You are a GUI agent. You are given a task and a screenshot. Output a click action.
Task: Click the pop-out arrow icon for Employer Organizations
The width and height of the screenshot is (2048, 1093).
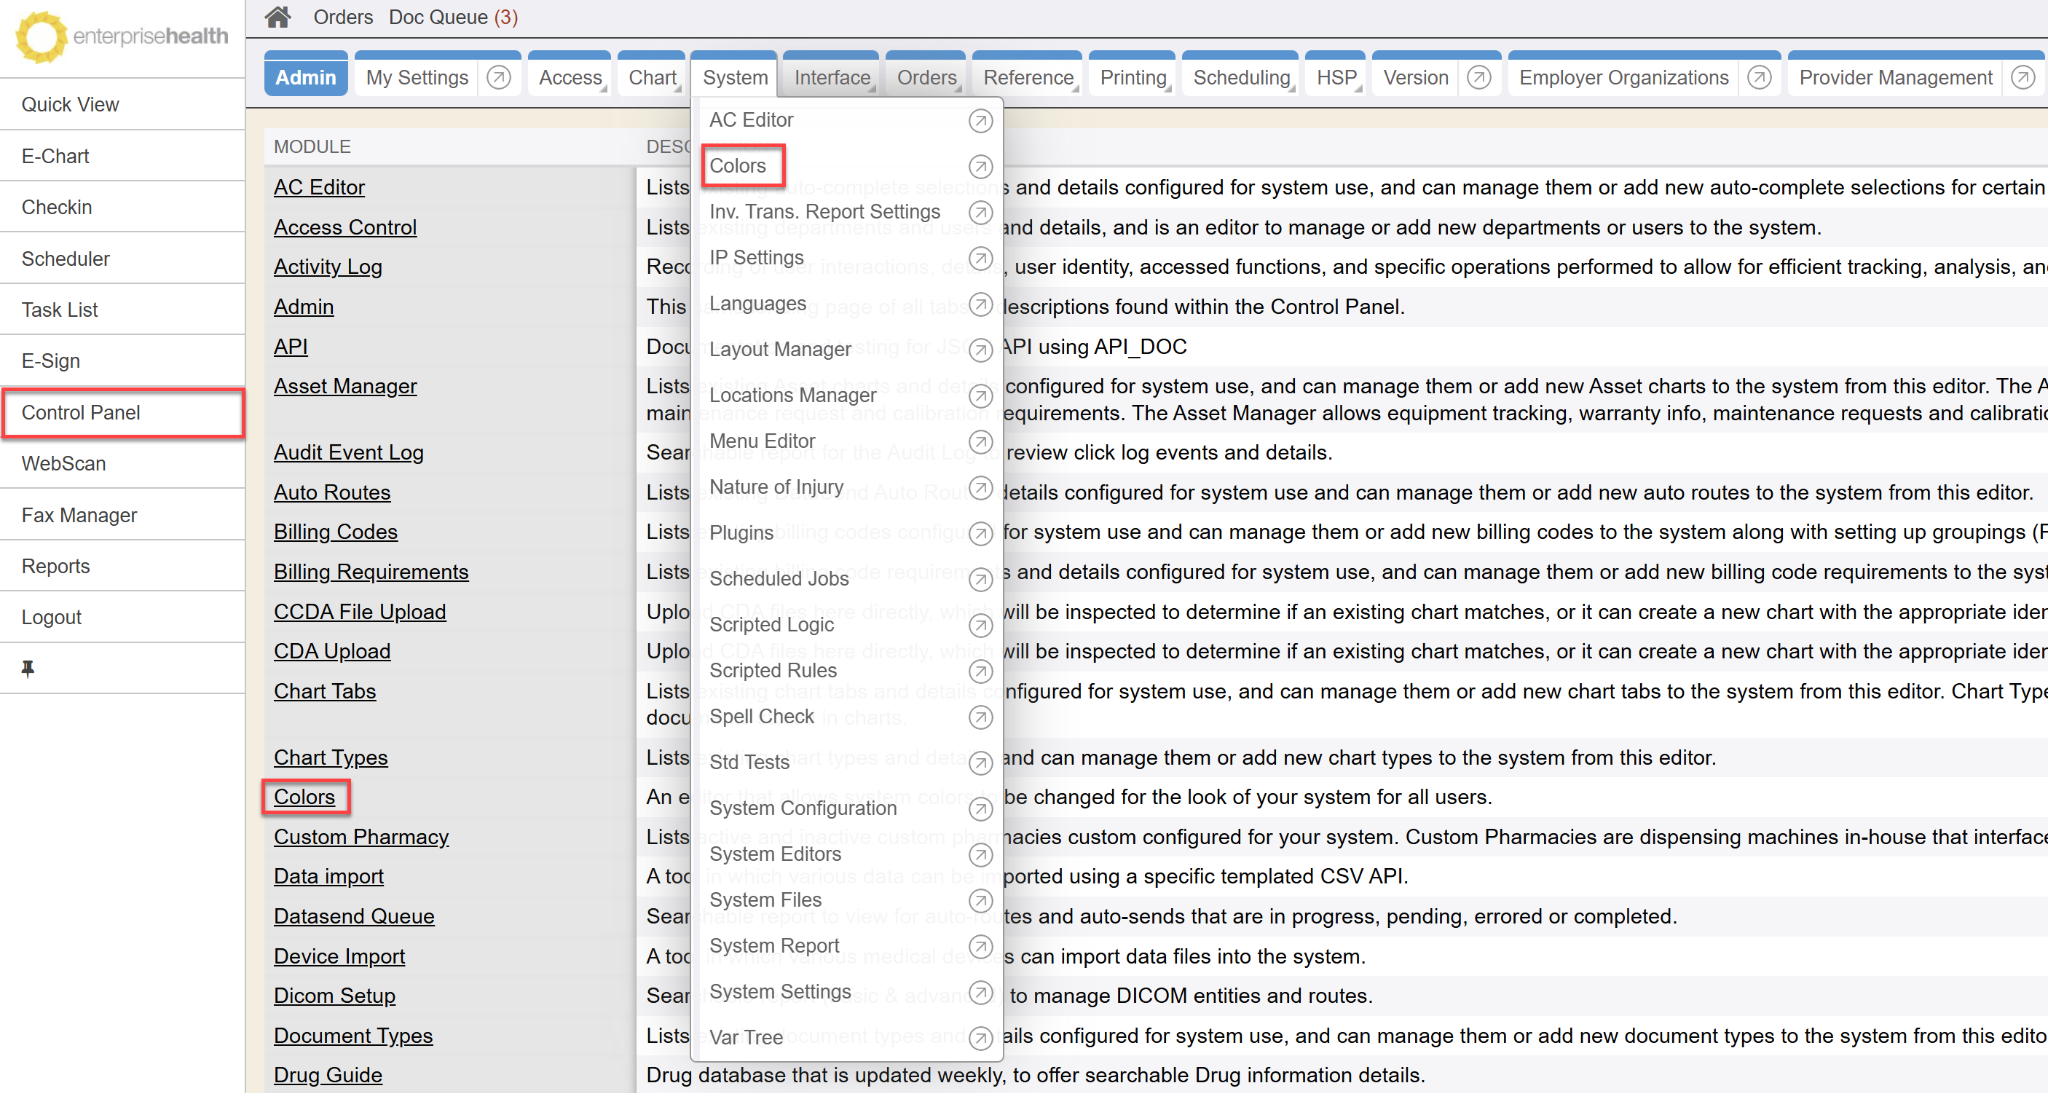pos(1759,77)
